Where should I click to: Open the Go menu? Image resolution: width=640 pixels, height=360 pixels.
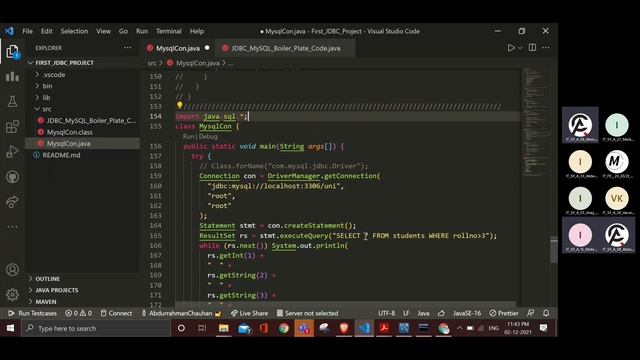123,31
